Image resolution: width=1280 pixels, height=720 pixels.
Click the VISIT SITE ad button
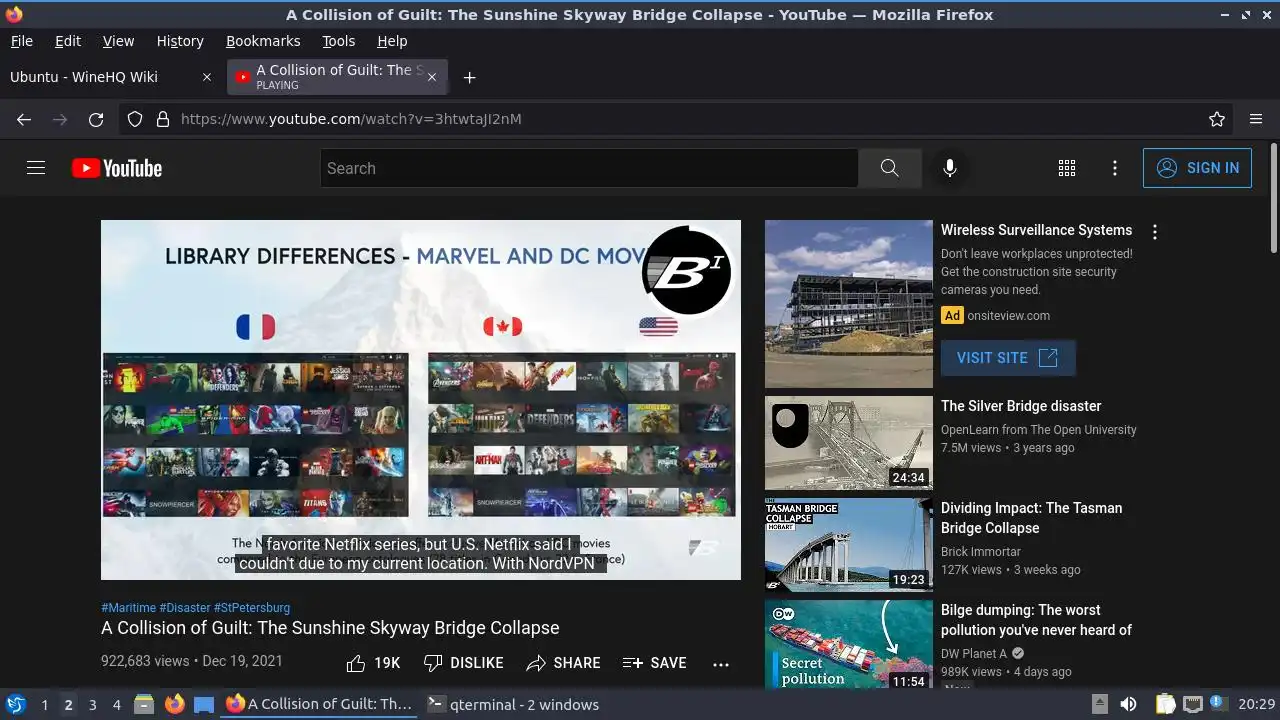(x=1008, y=358)
